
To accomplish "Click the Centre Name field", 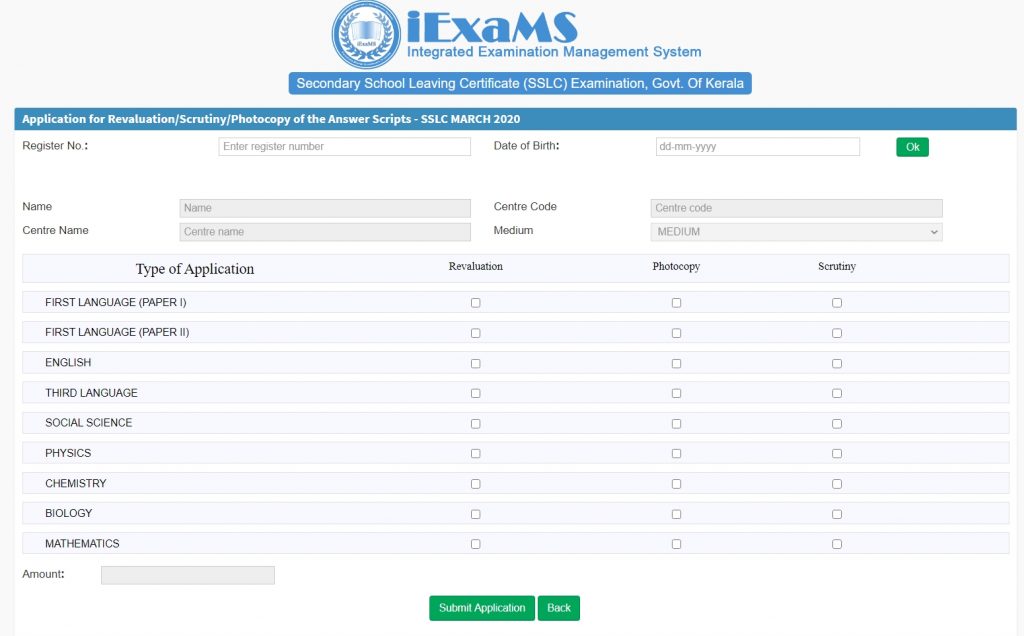I will click(325, 232).
